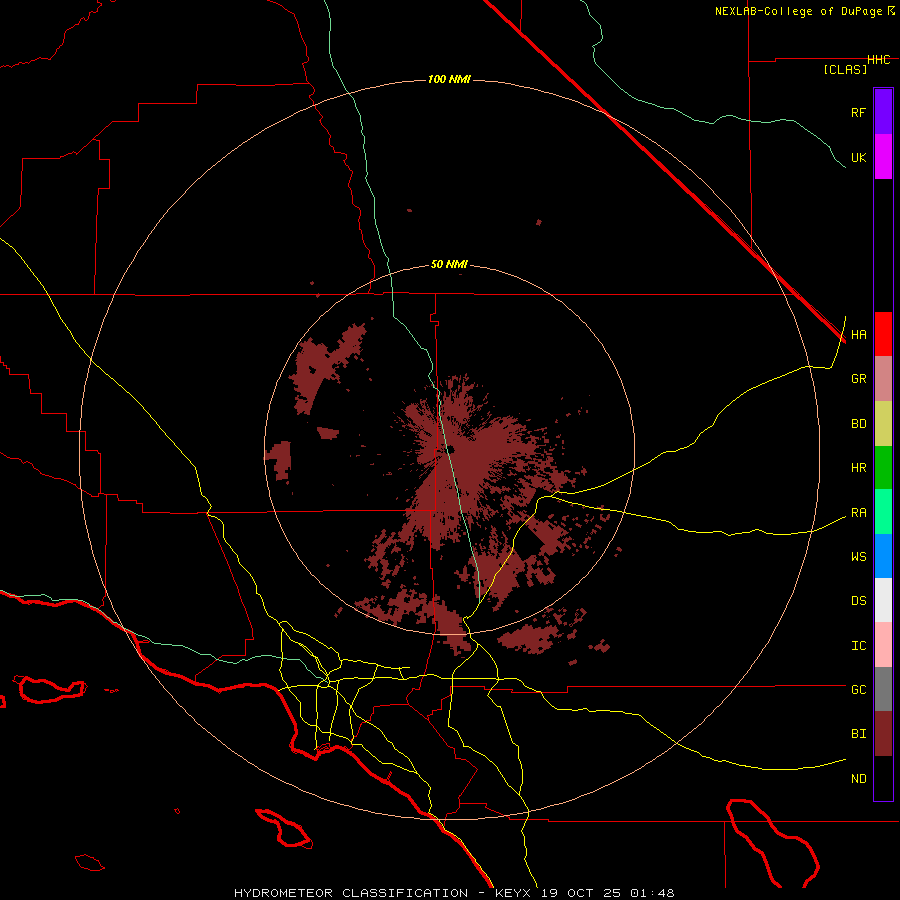This screenshot has width=900, height=900.
Task: Click the 19 OCT 25 date stamp
Action: 581,893
